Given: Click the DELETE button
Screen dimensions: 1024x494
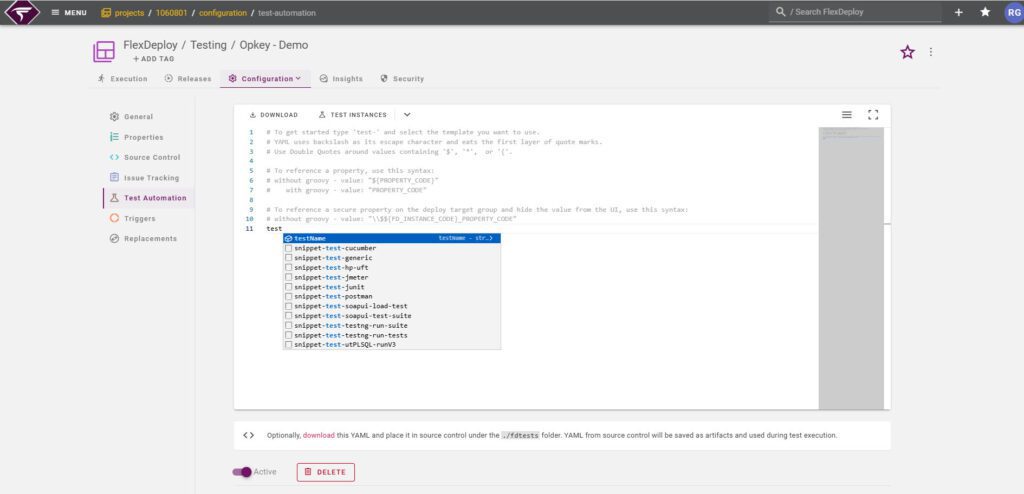Looking at the screenshot, I should (x=325, y=472).
